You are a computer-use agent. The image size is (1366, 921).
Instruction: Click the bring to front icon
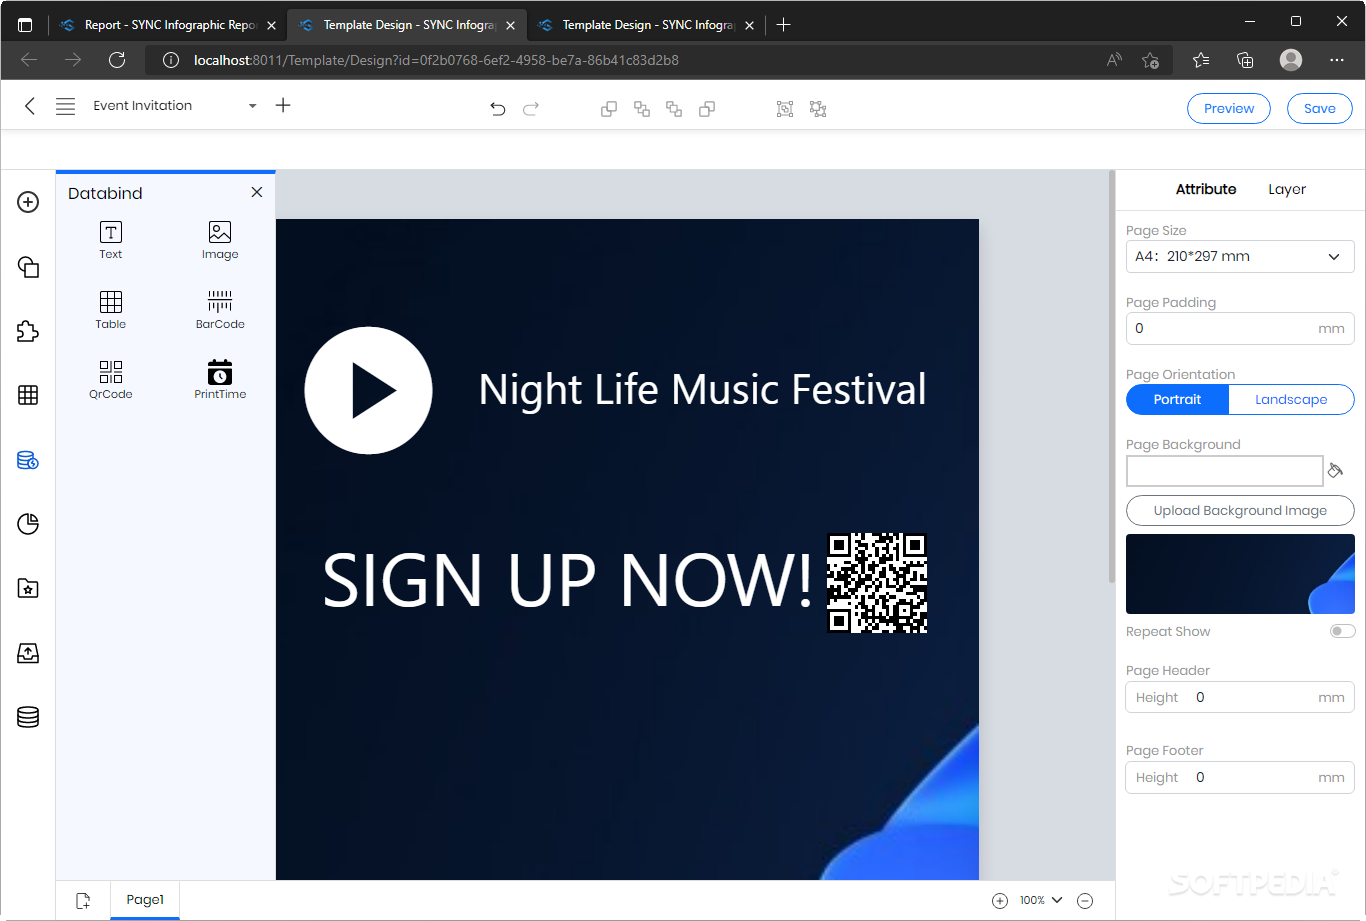pyautogui.click(x=608, y=109)
